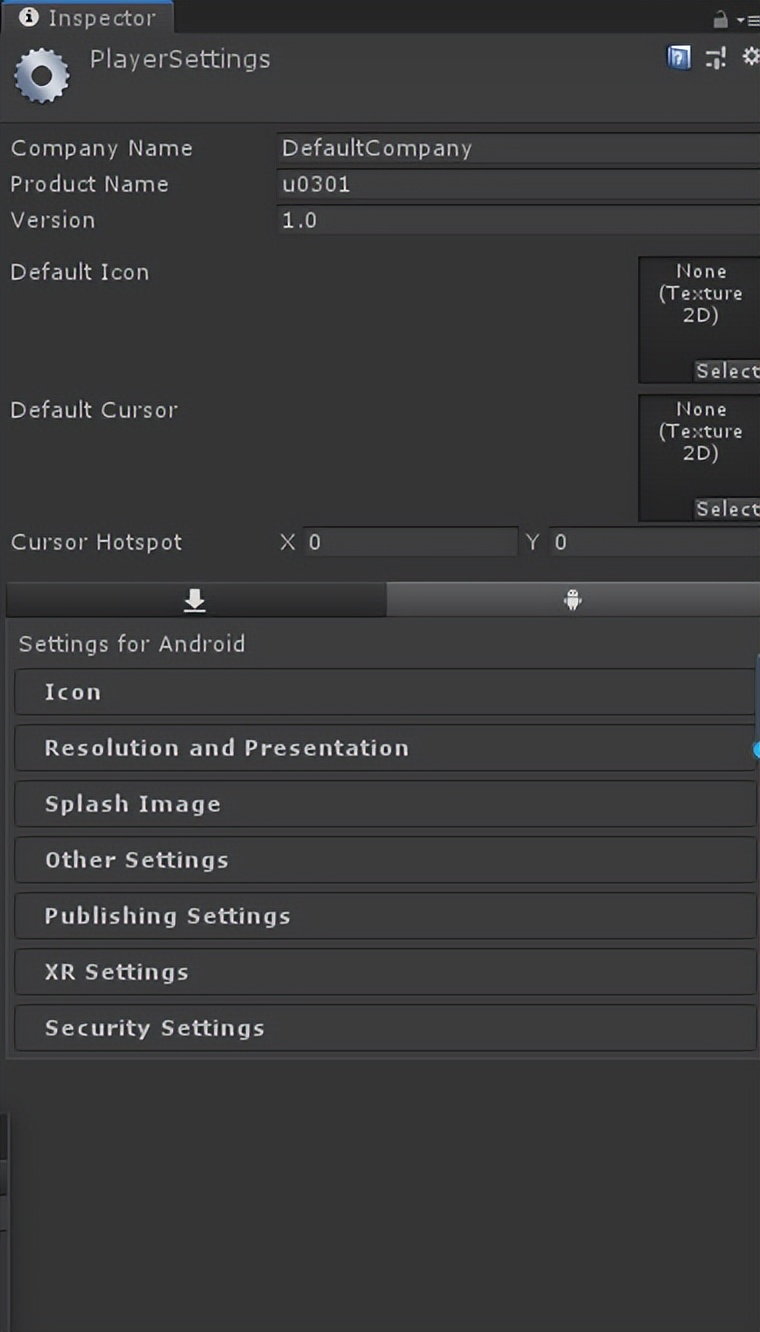Open the PlayerSettings help reference icon

(x=679, y=58)
